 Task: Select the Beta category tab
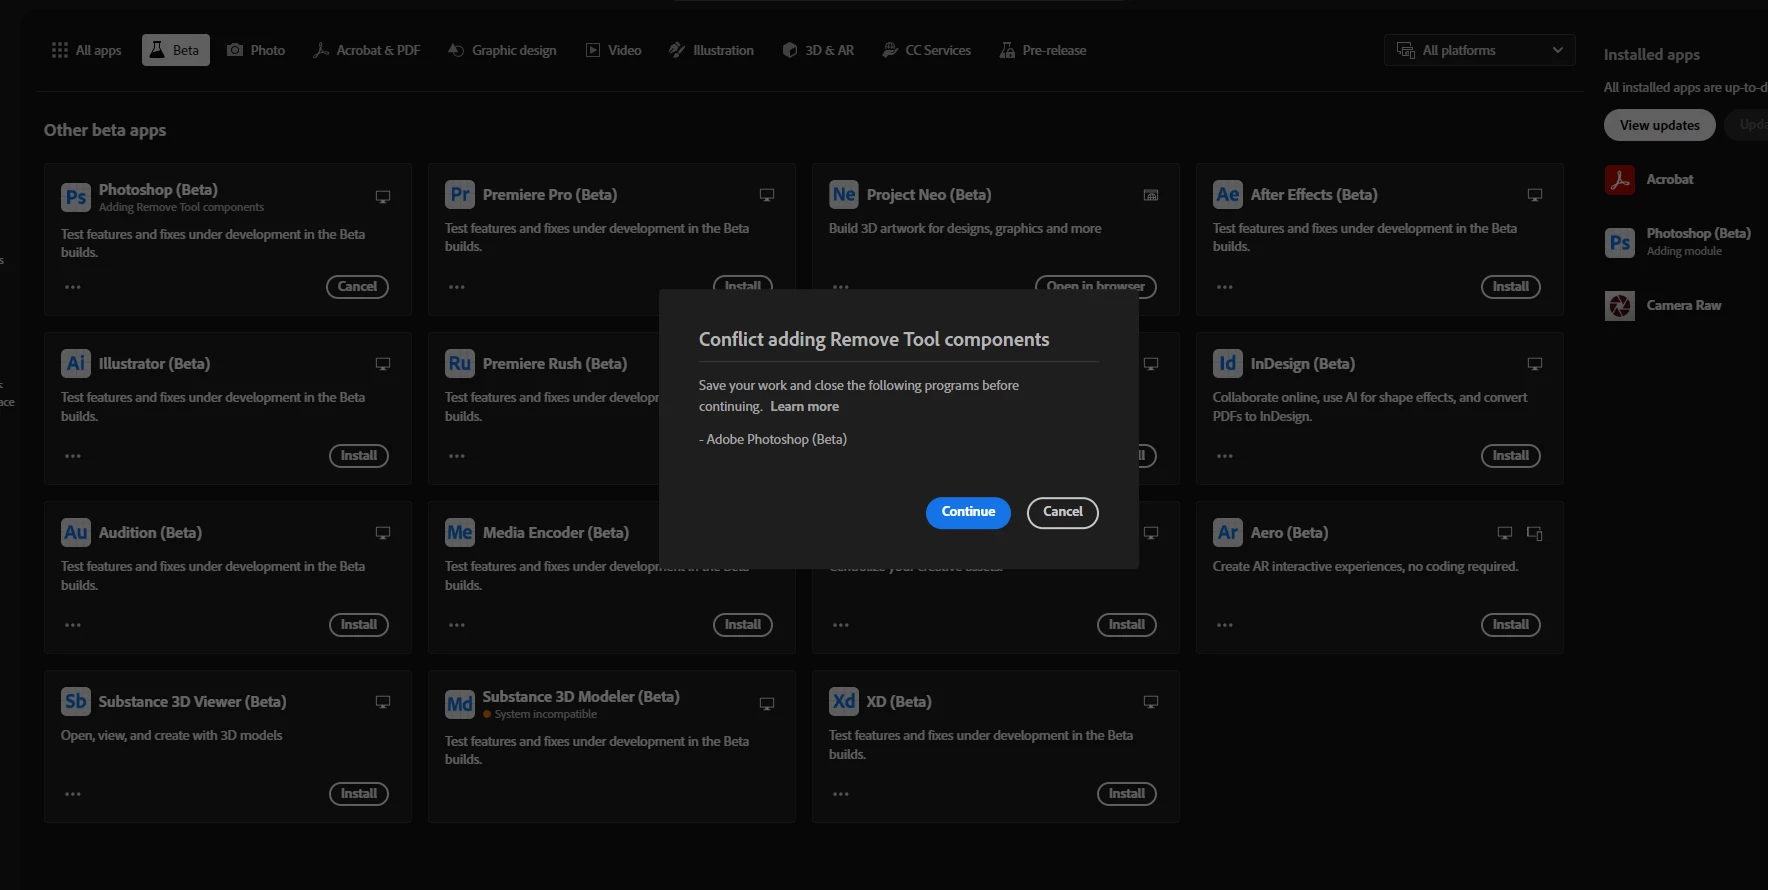tap(175, 50)
